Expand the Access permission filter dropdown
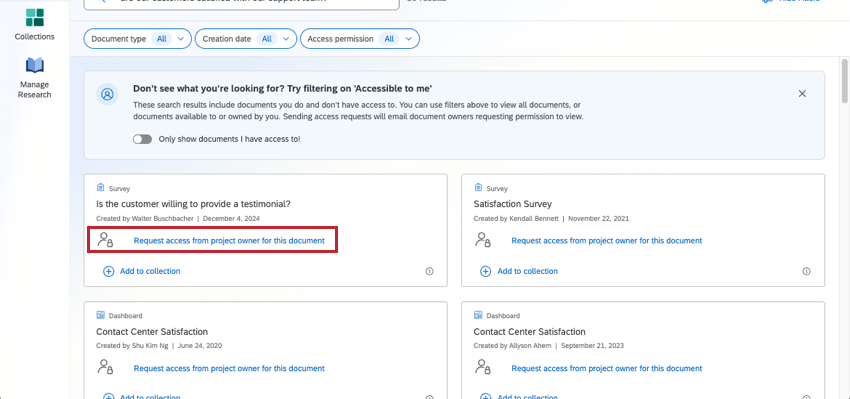 [359, 39]
